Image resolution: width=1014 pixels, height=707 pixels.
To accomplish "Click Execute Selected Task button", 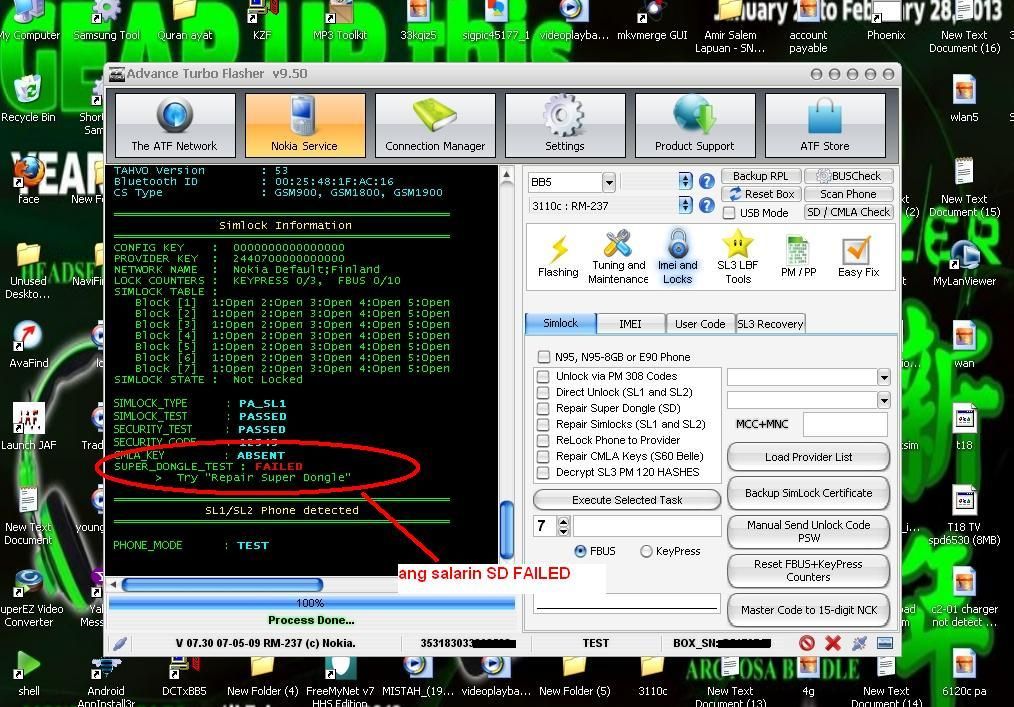I will (x=627, y=500).
